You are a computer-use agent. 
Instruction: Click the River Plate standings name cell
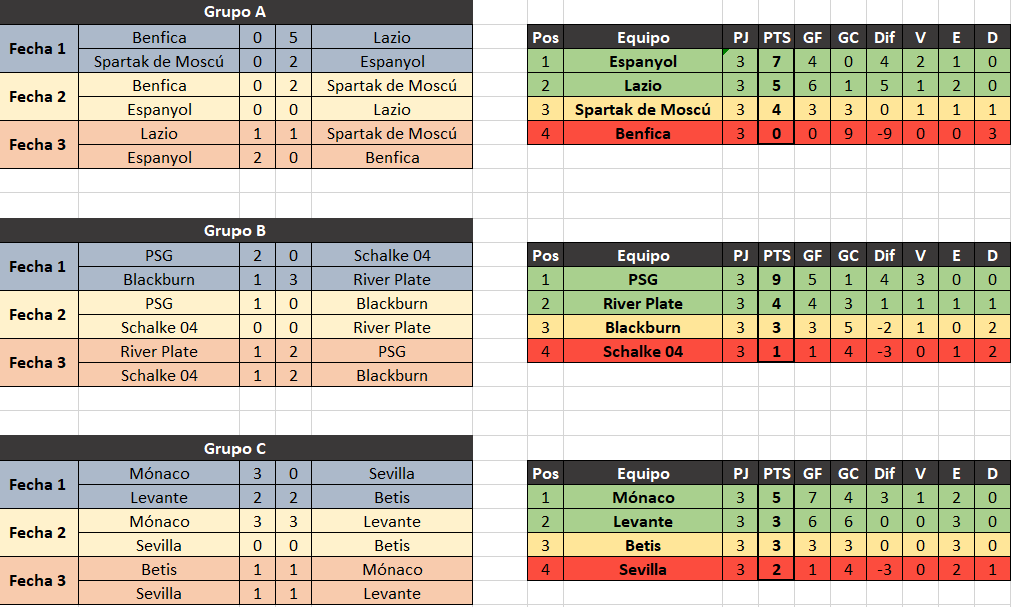[643, 304]
